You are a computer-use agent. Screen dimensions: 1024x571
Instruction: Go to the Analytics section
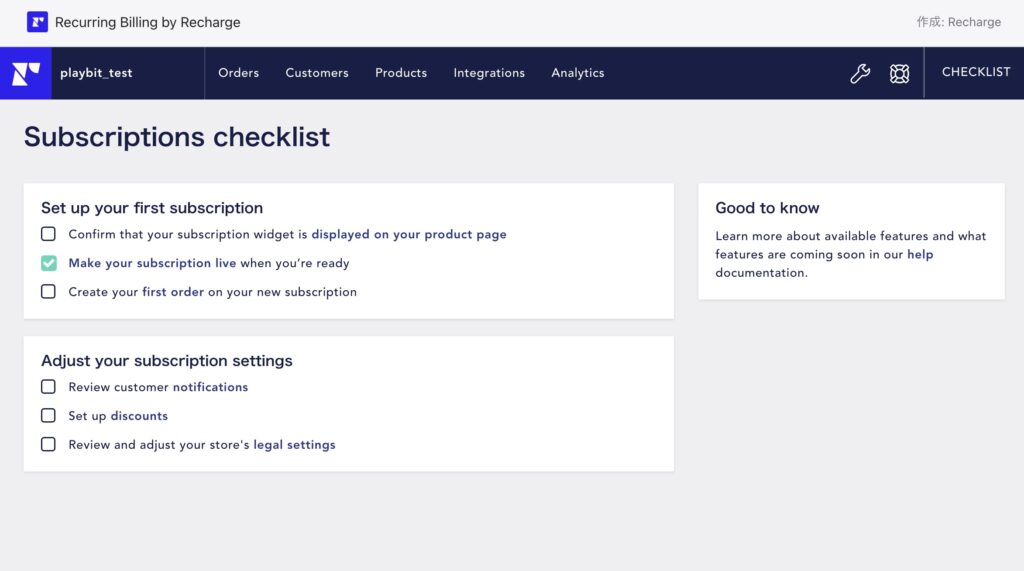[577, 73]
